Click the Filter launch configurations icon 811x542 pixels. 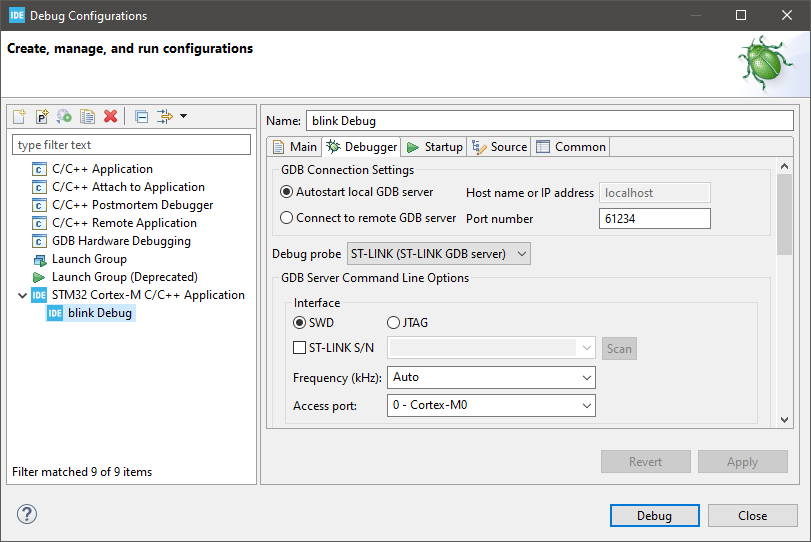point(164,116)
